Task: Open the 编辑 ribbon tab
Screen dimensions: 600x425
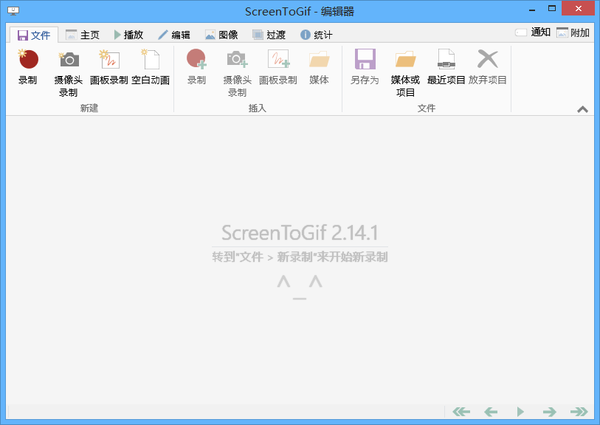Action: click(x=174, y=35)
